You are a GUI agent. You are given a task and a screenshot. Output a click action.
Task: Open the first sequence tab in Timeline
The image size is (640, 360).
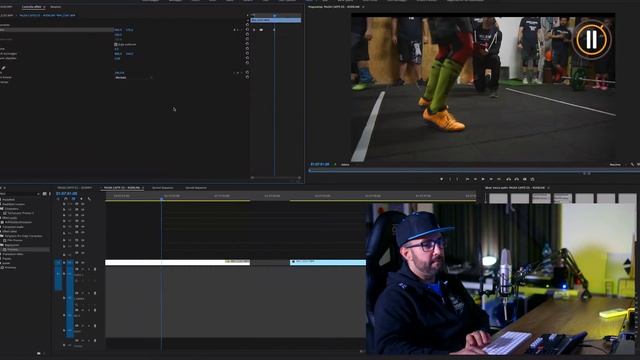75,188
